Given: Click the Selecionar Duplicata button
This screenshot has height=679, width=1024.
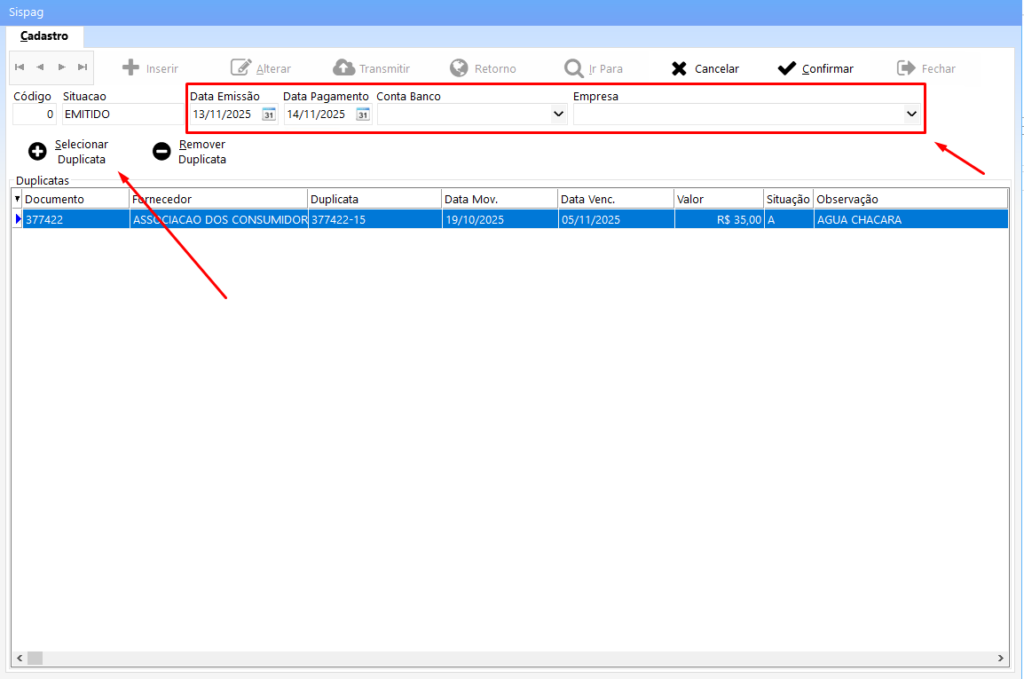Looking at the screenshot, I should click(68, 151).
